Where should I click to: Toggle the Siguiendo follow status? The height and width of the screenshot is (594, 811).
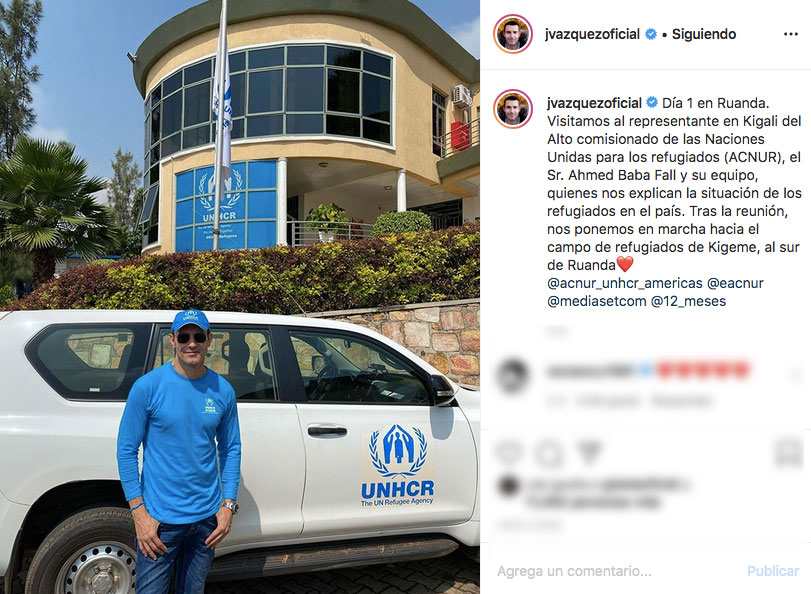(x=703, y=34)
